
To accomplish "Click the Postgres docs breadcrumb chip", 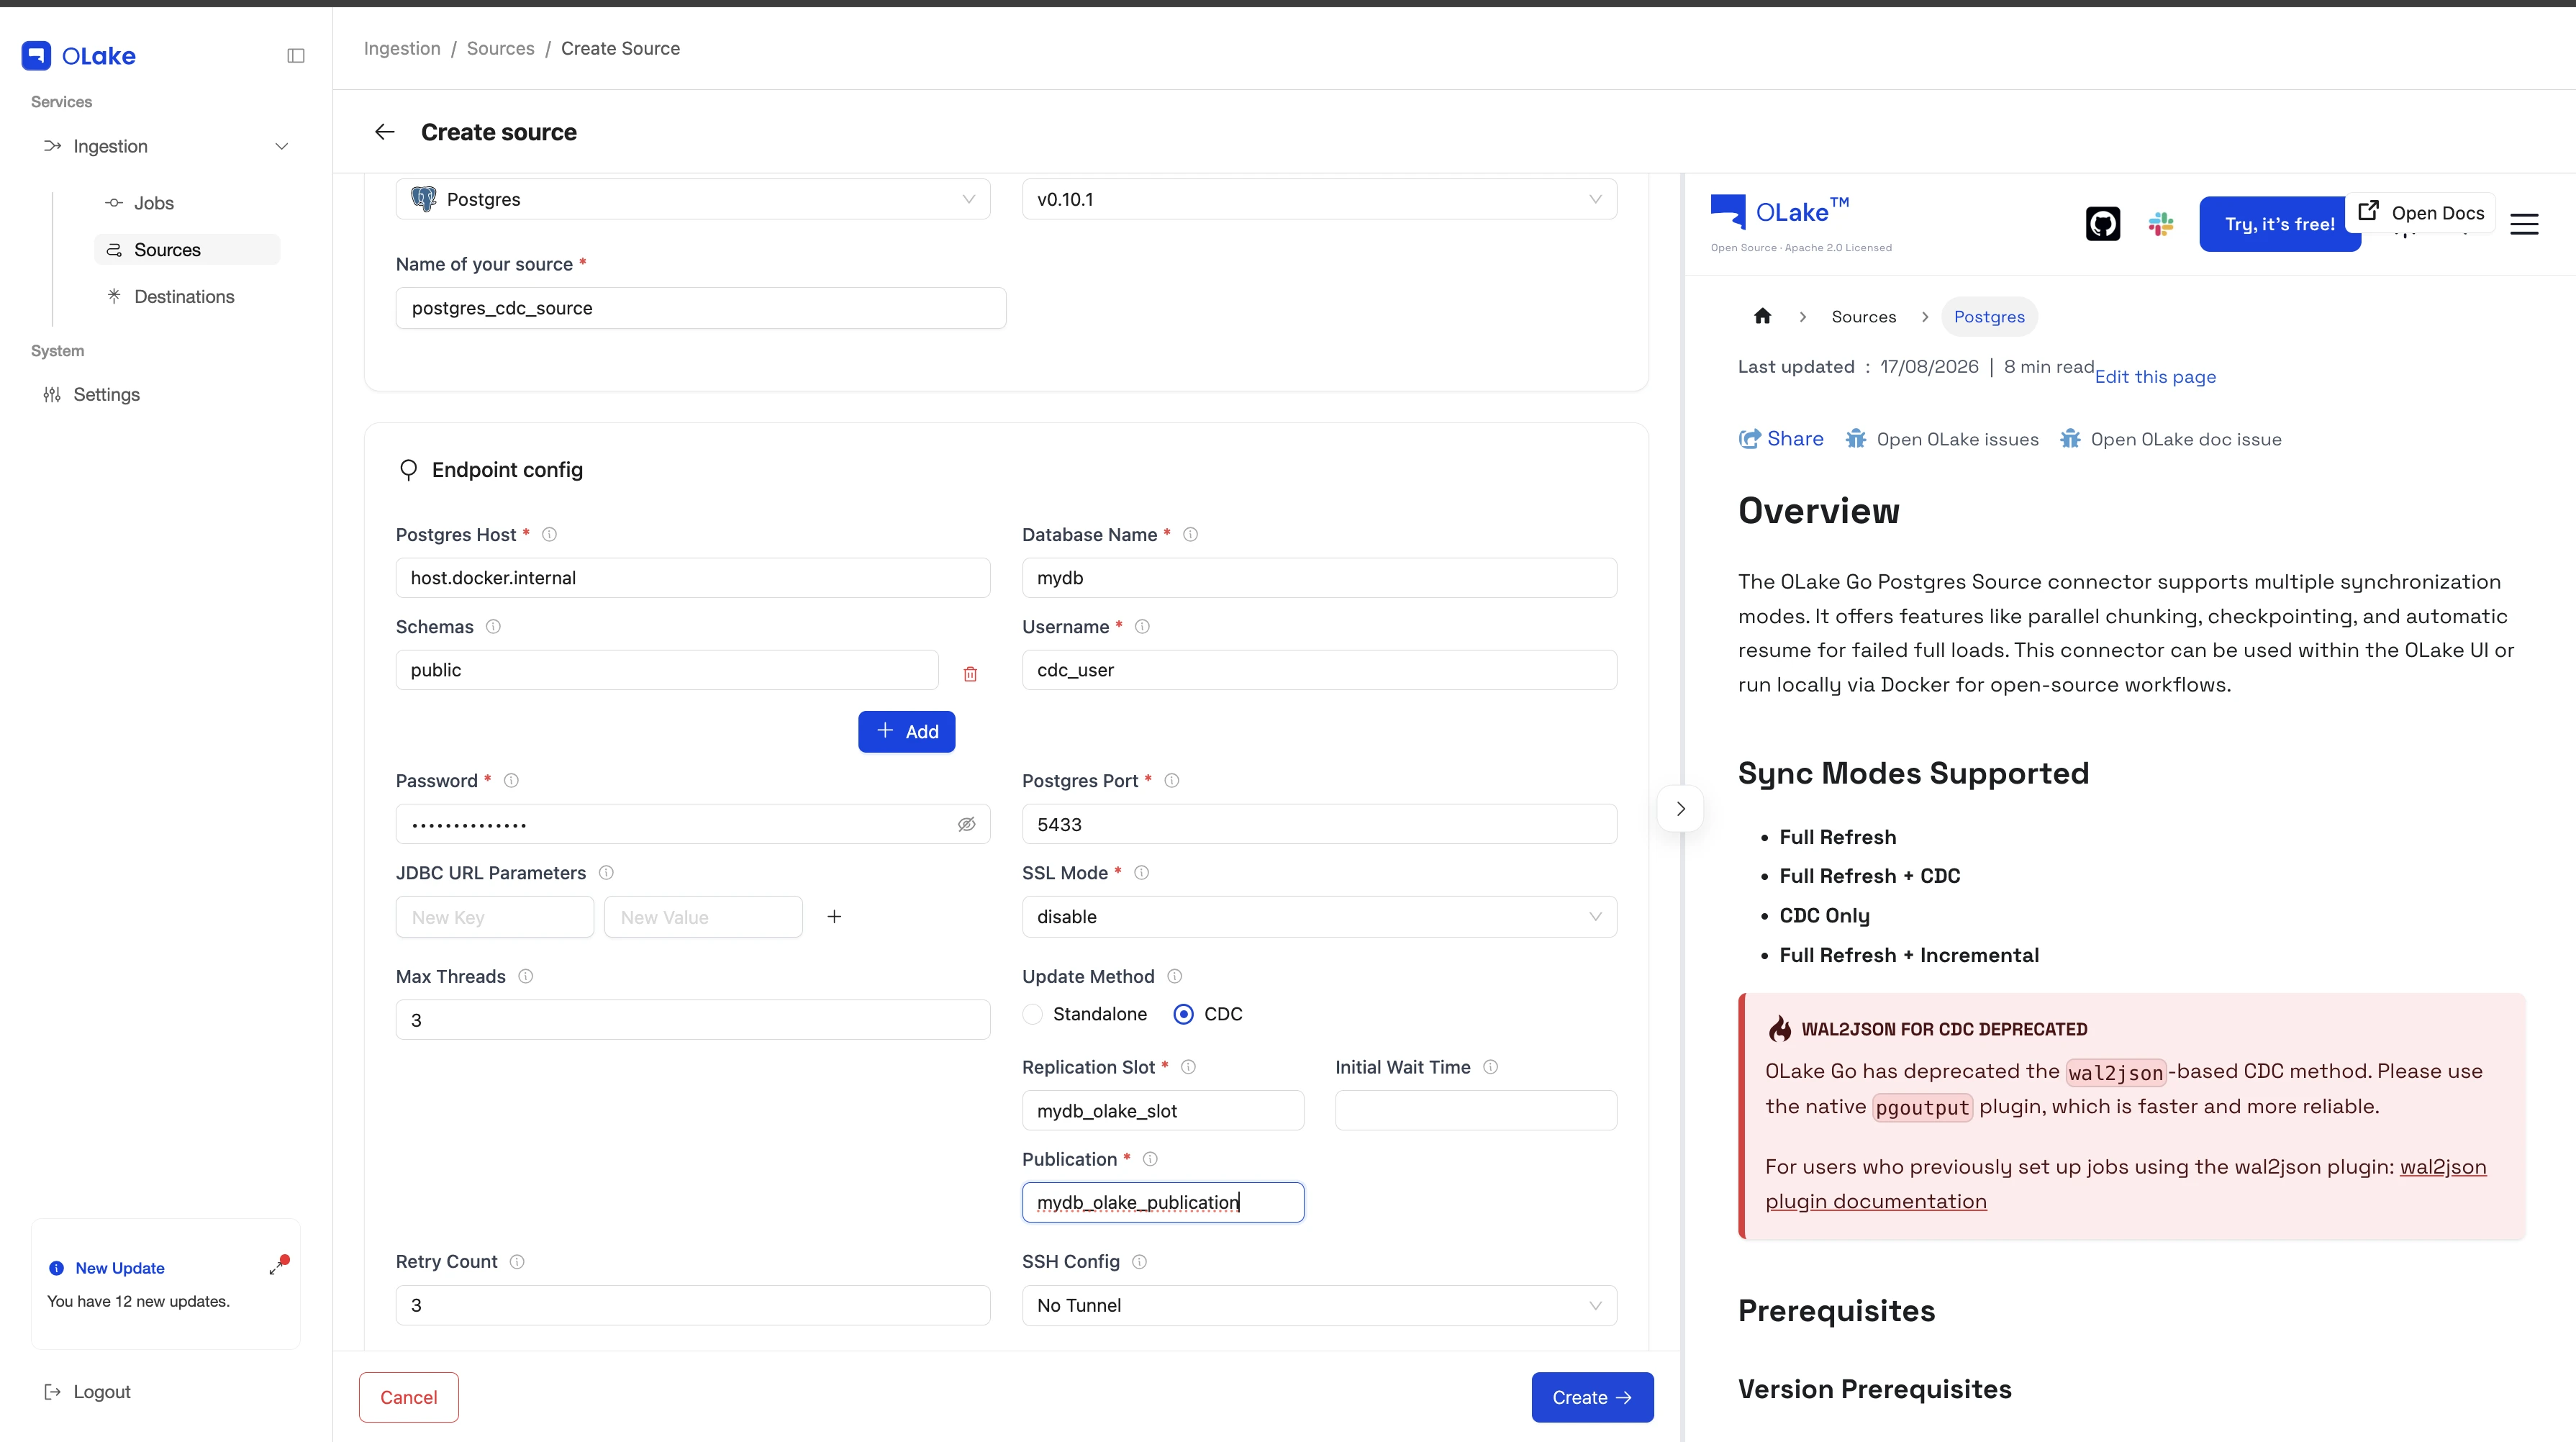I will coord(1989,316).
